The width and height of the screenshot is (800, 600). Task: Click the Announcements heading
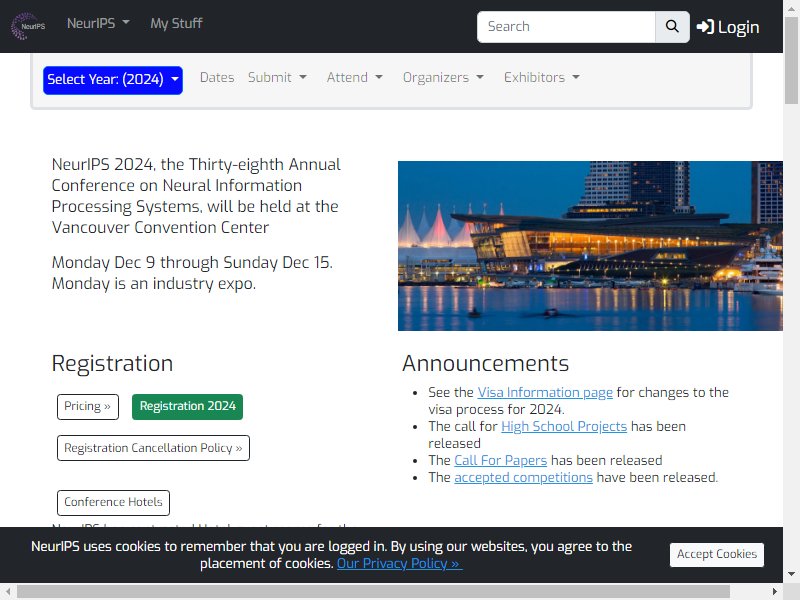point(485,364)
